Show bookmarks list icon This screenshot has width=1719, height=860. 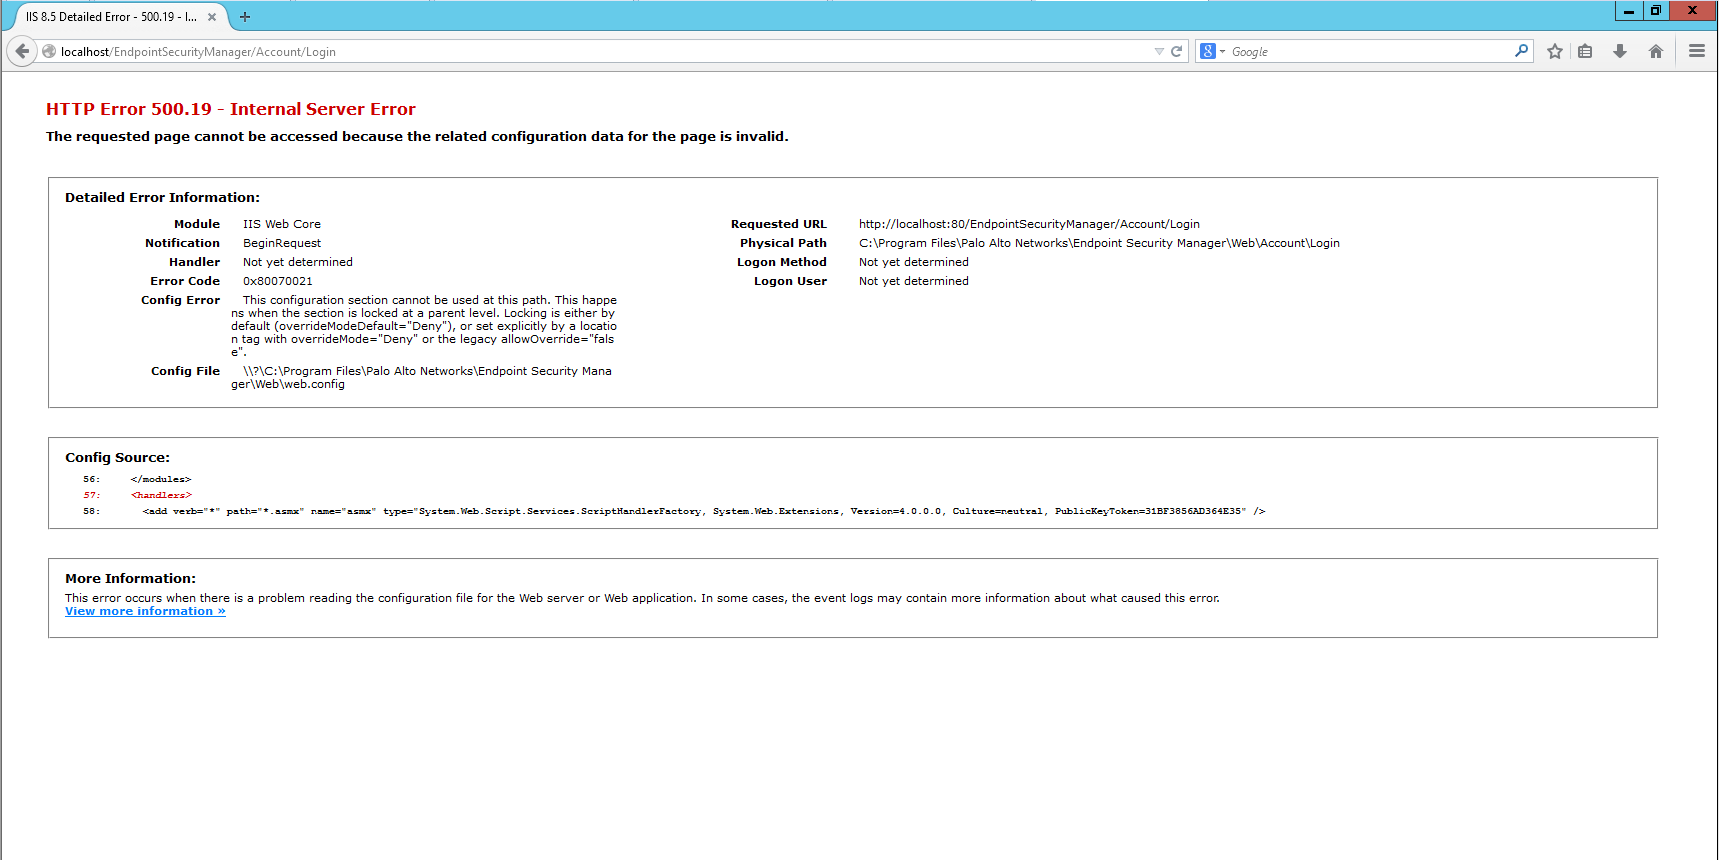tap(1585, 51)
